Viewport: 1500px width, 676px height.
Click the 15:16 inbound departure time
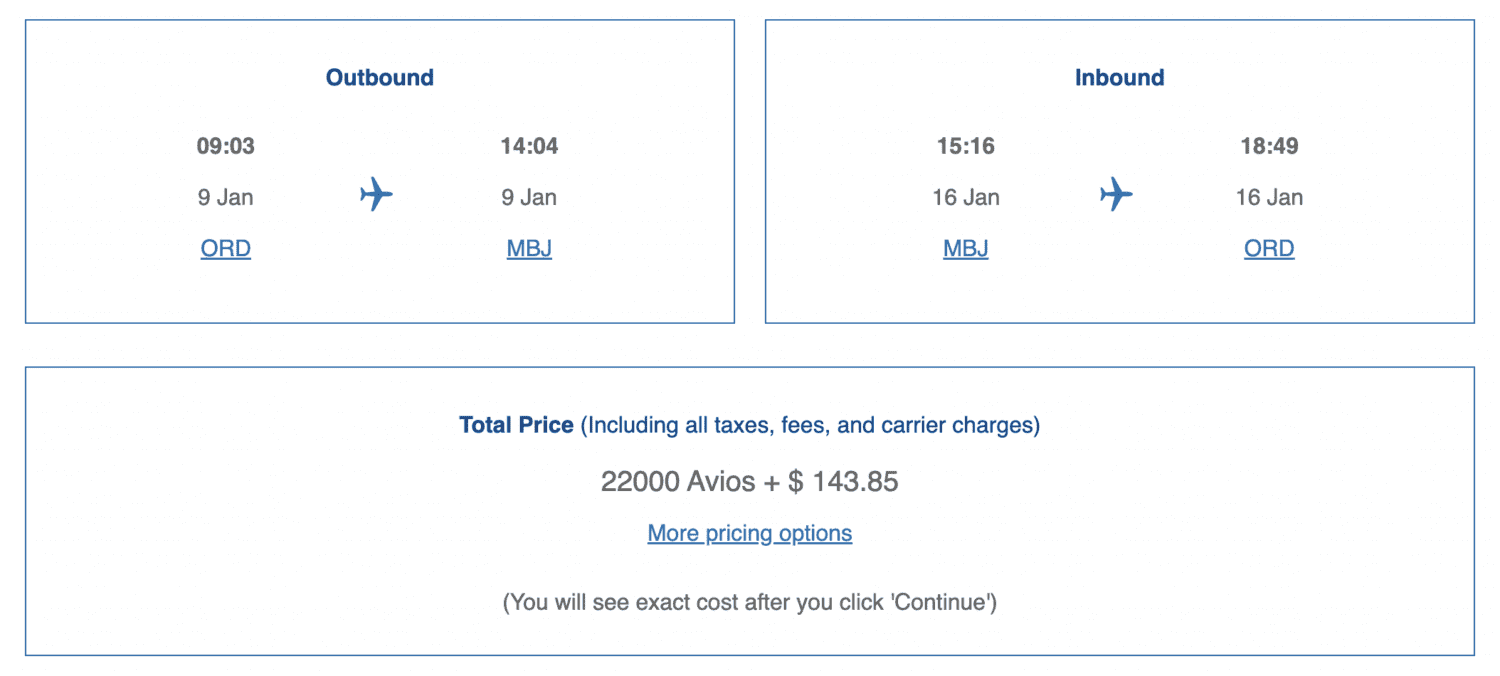click(x=964, y=146)
